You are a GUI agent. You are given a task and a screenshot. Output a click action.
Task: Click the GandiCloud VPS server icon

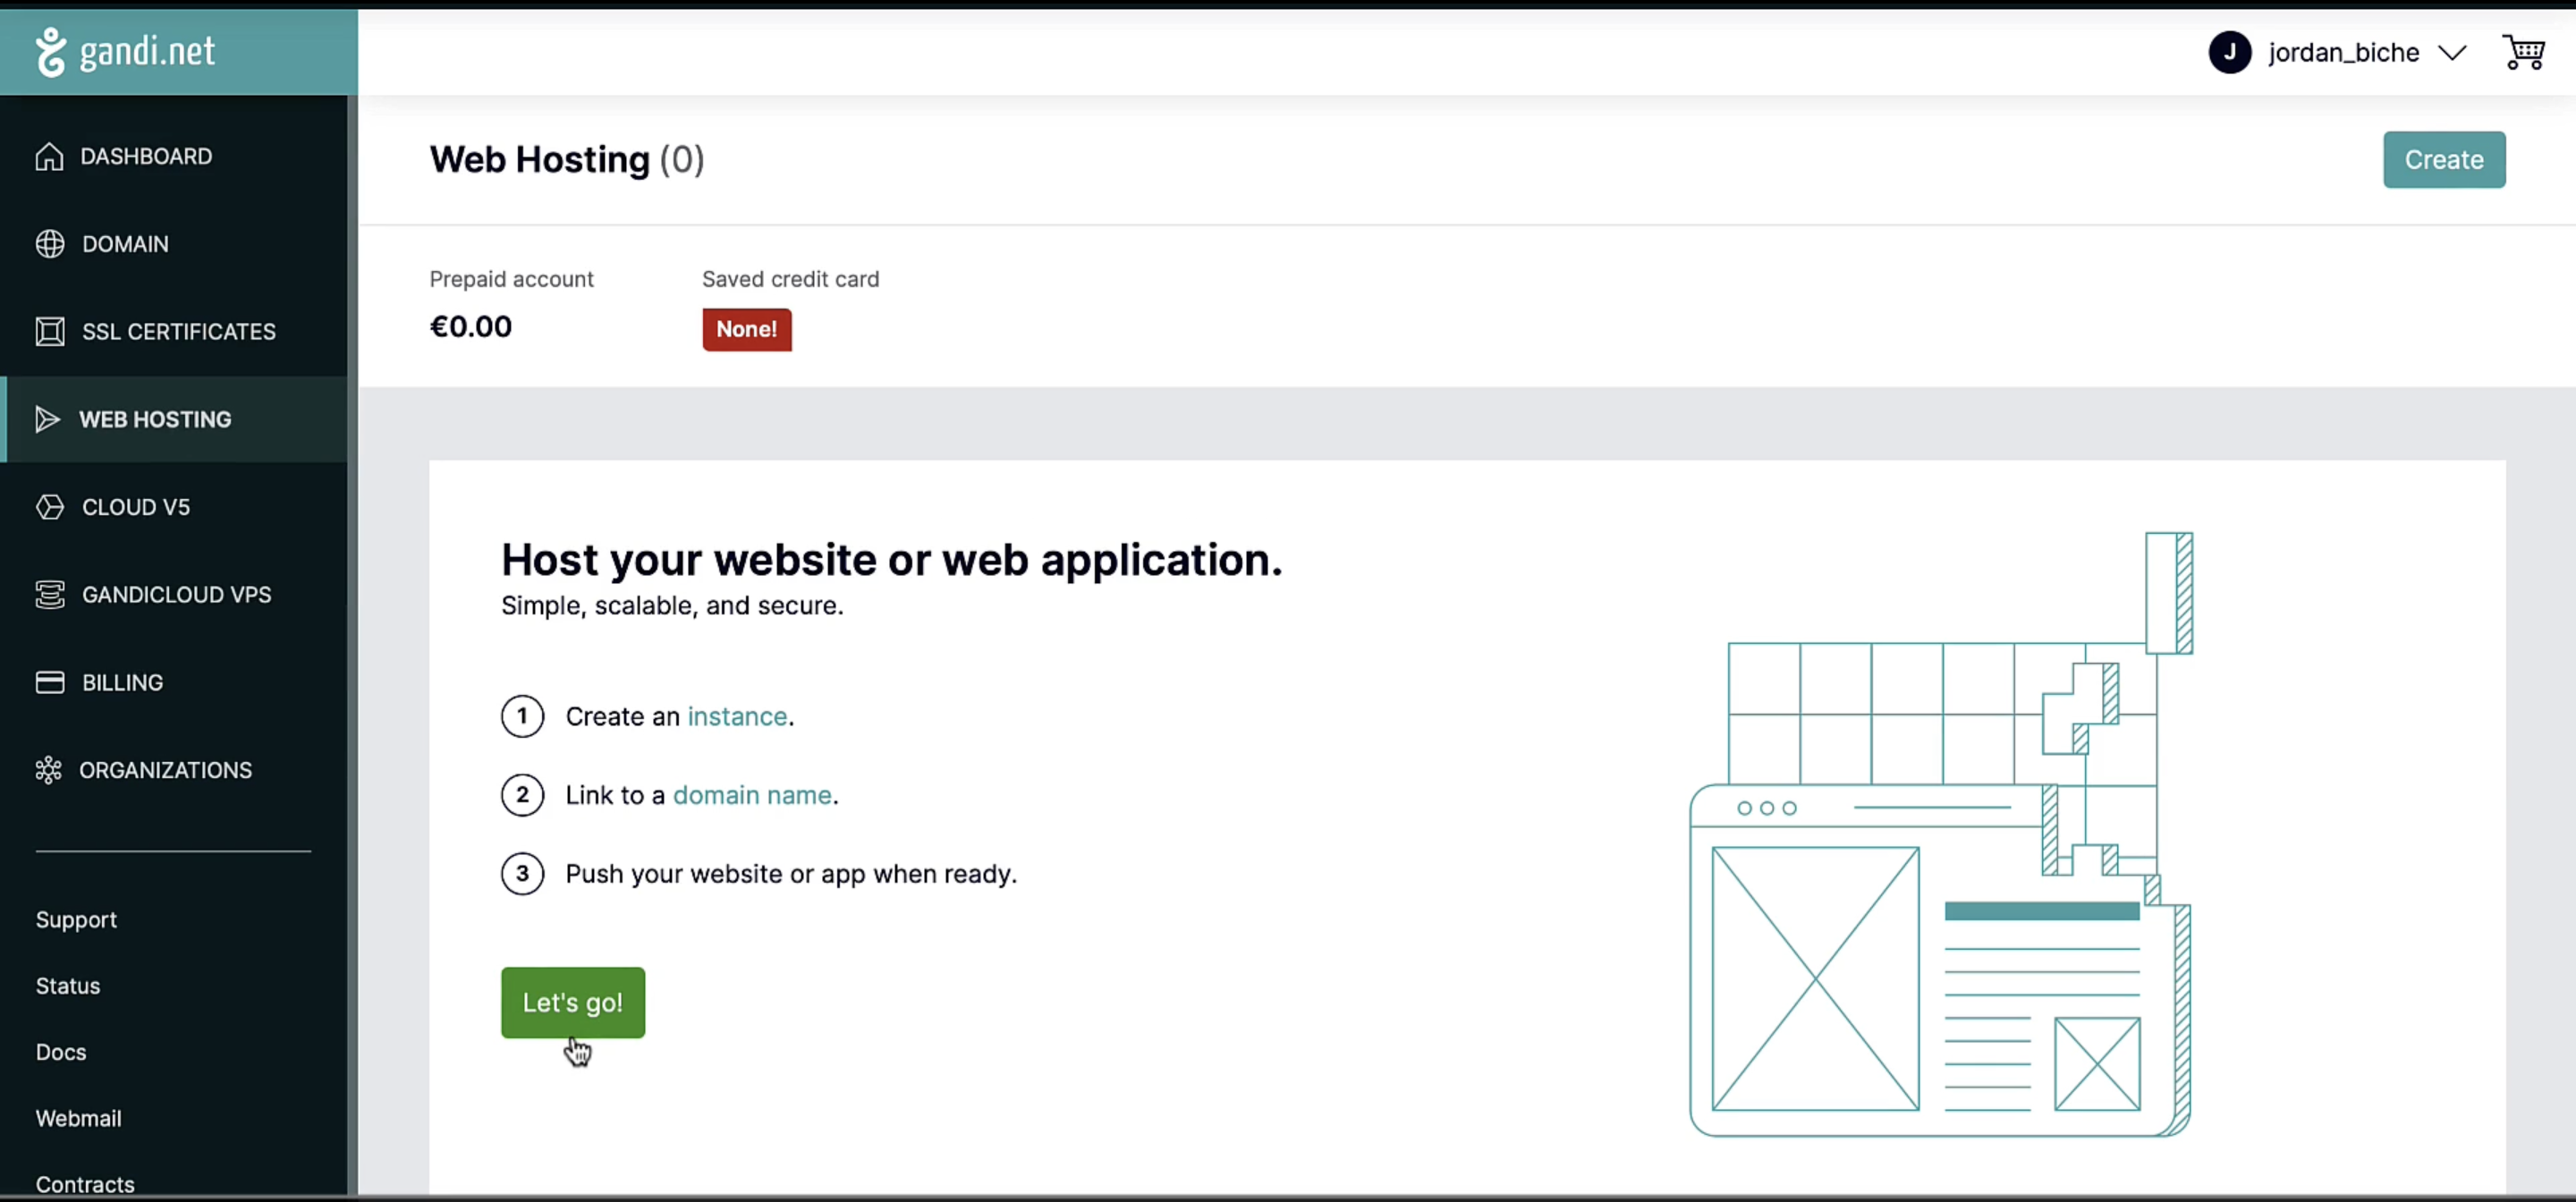[50, 595]
